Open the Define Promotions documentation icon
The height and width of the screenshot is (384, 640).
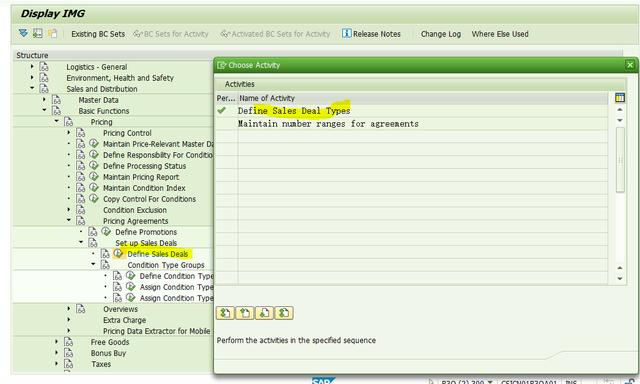coord(93,232)
